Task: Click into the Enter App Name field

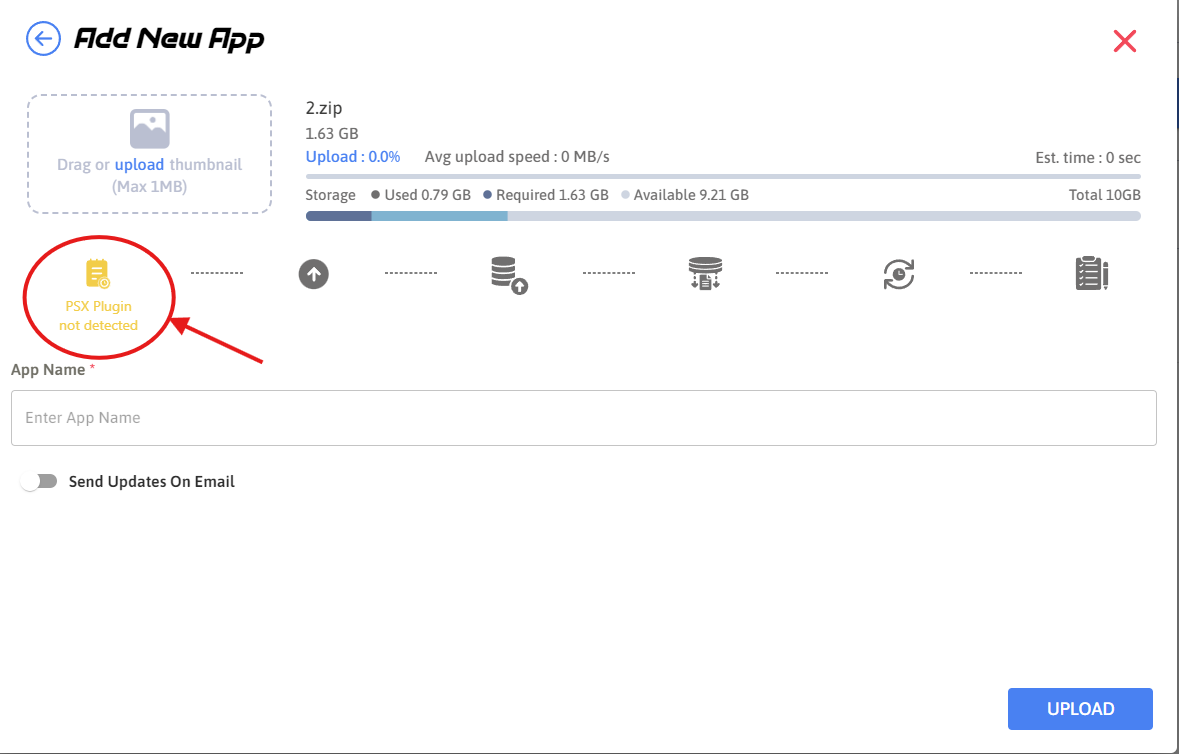Action: coord(583,418)
